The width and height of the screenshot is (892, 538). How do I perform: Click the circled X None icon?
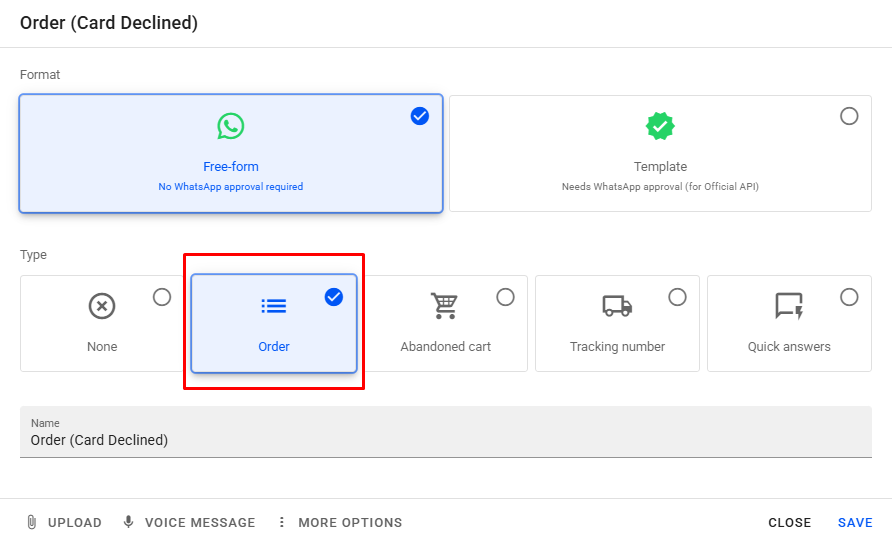tap(102, 306)
